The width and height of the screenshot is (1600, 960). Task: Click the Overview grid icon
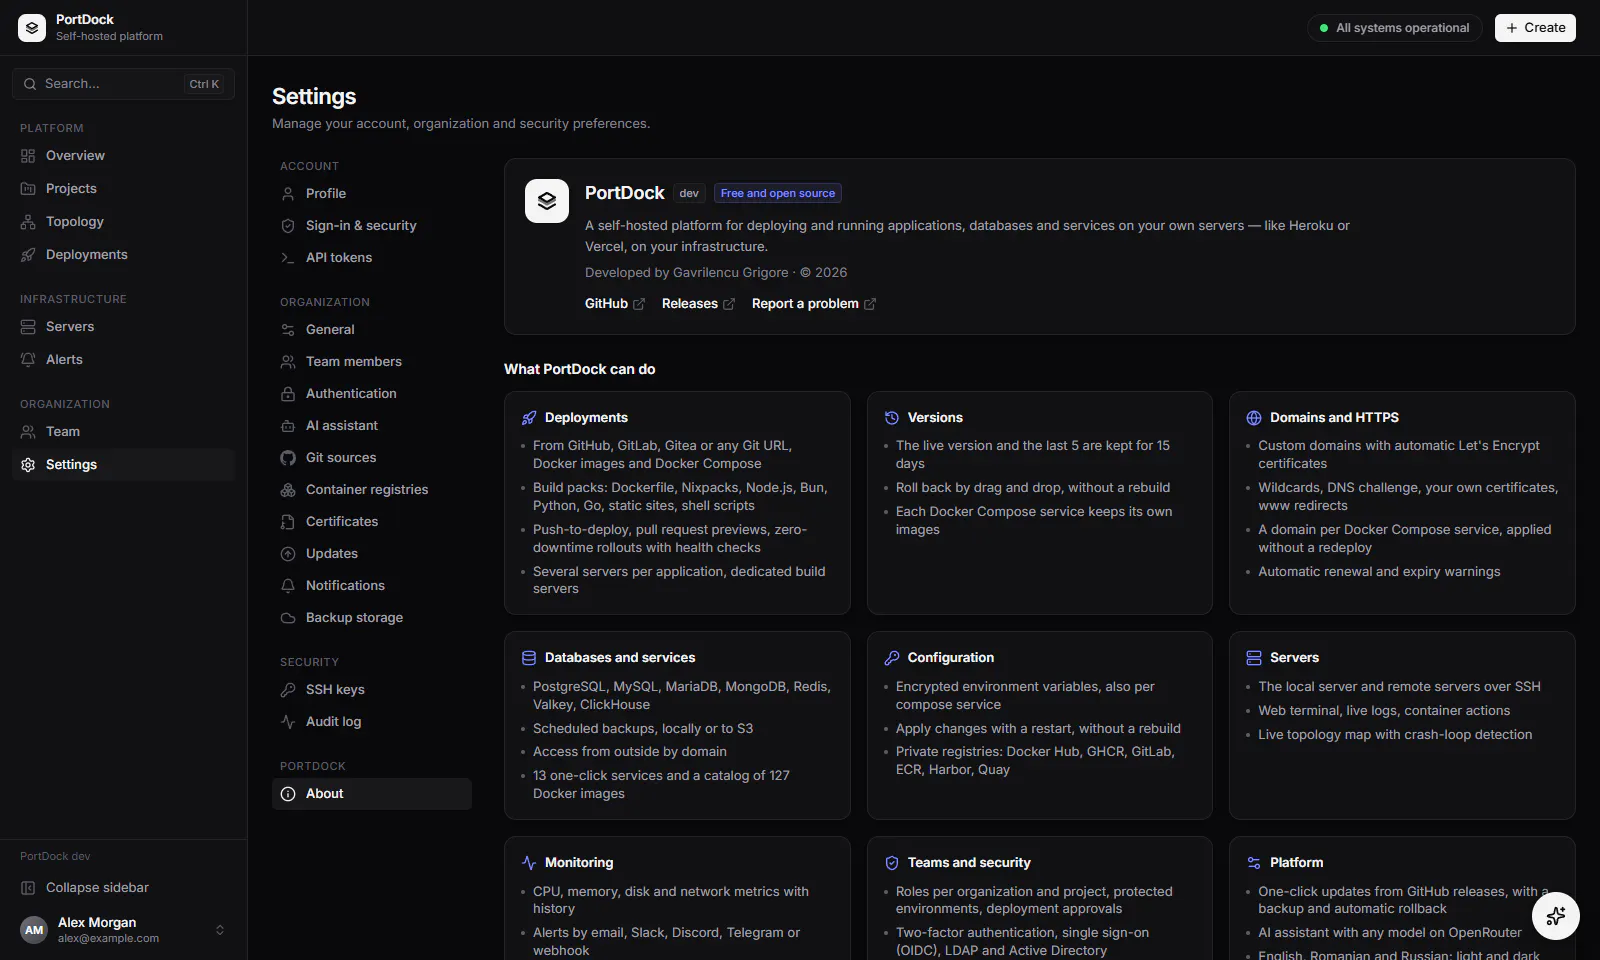pos(28,156)
